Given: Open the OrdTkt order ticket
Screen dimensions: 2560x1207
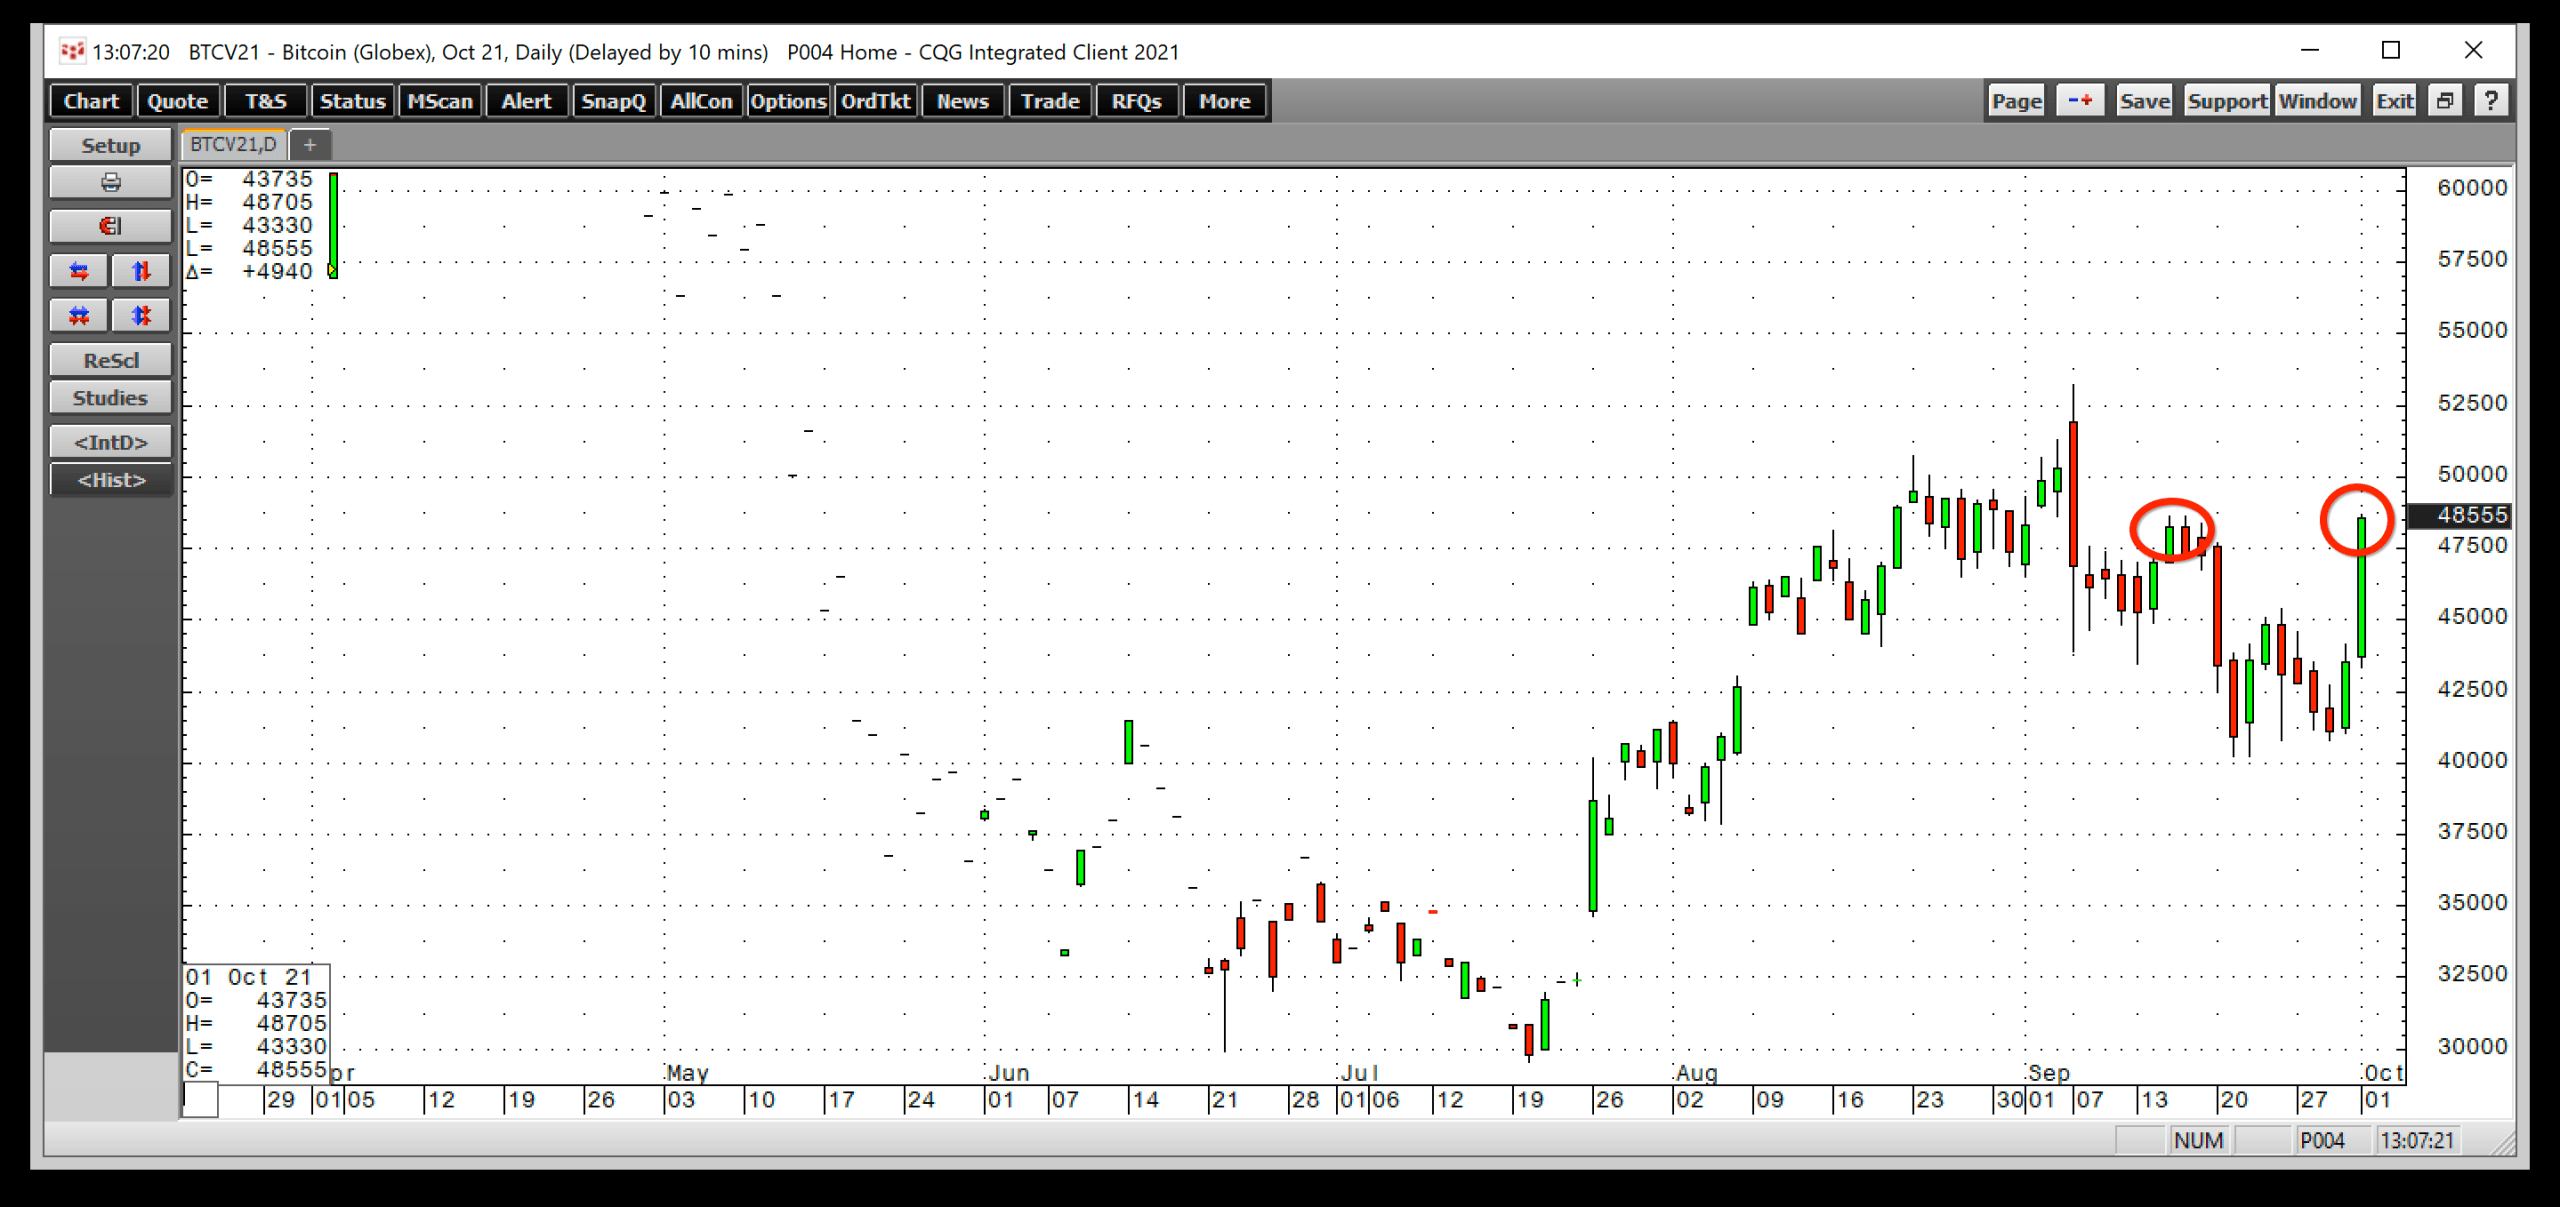Looking at the screenshot, I should point(875,101).
